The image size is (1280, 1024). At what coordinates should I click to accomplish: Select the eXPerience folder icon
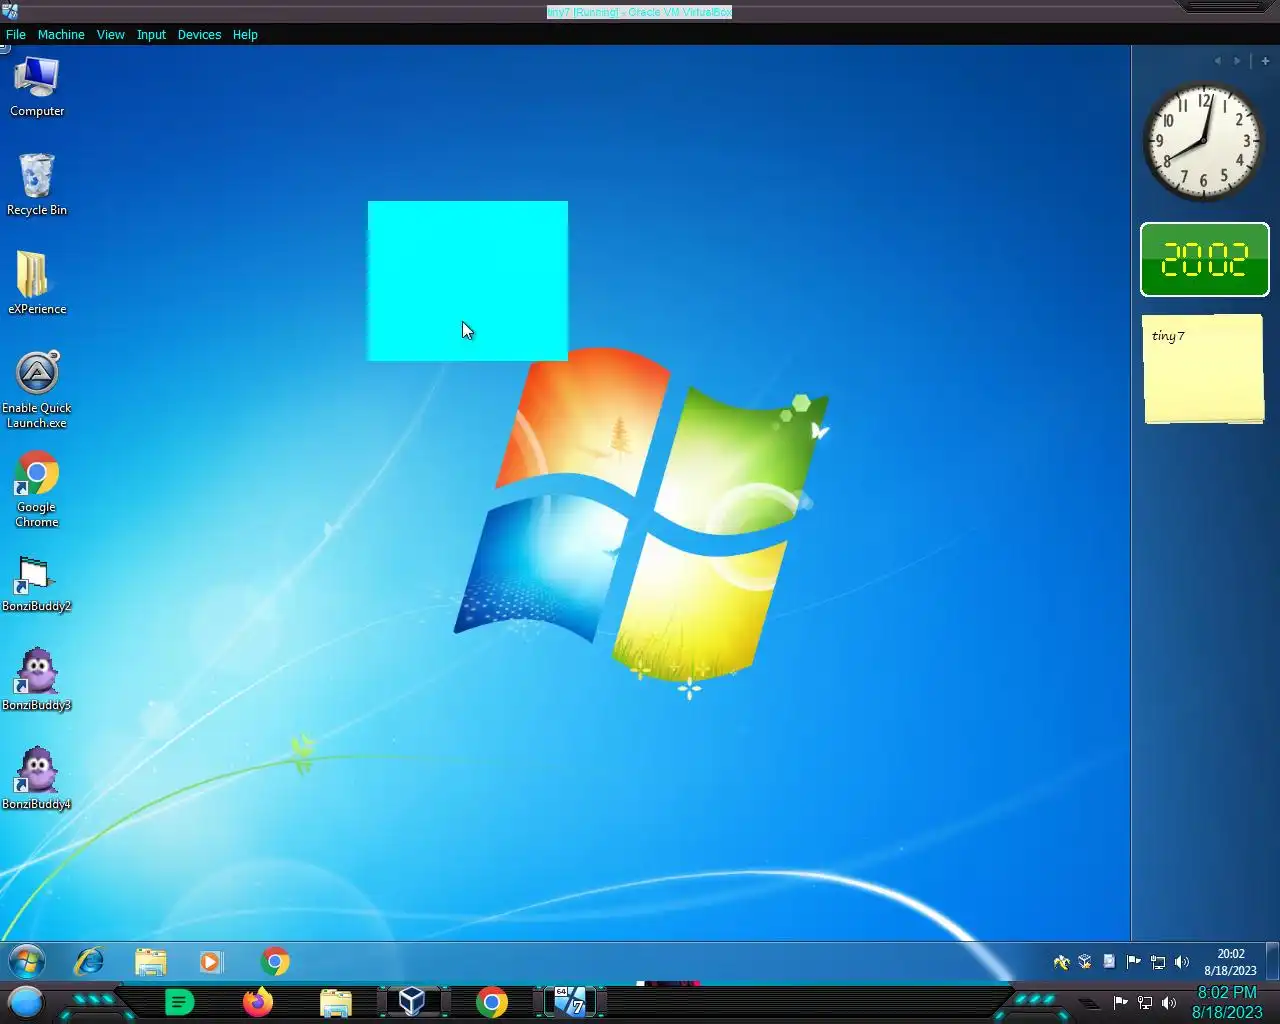tap(37, 283)
